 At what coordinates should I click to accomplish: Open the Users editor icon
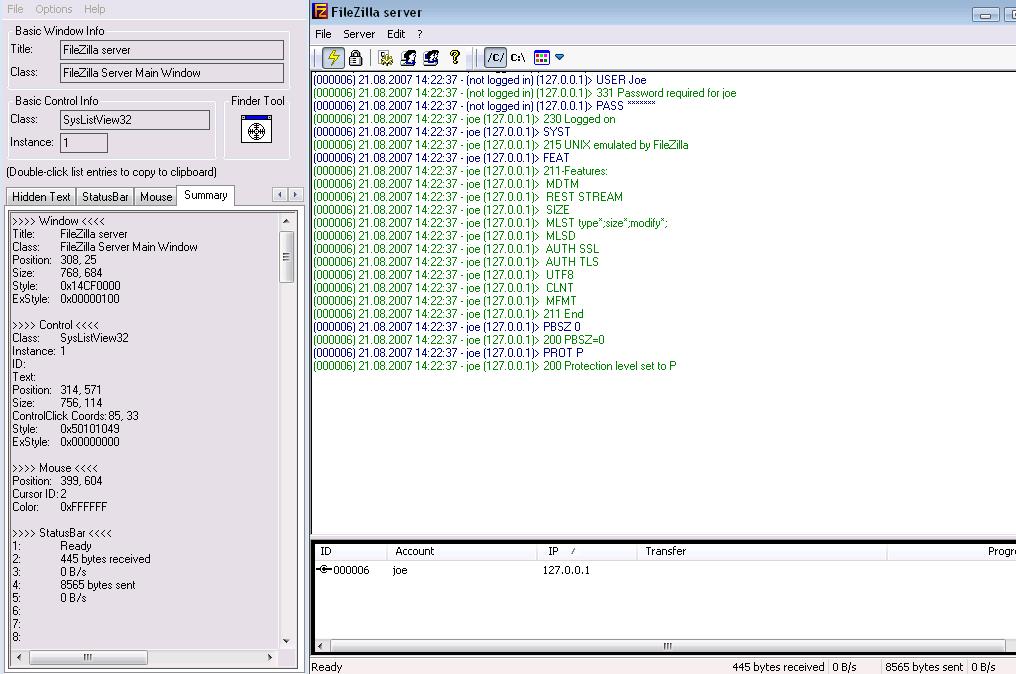408,58
